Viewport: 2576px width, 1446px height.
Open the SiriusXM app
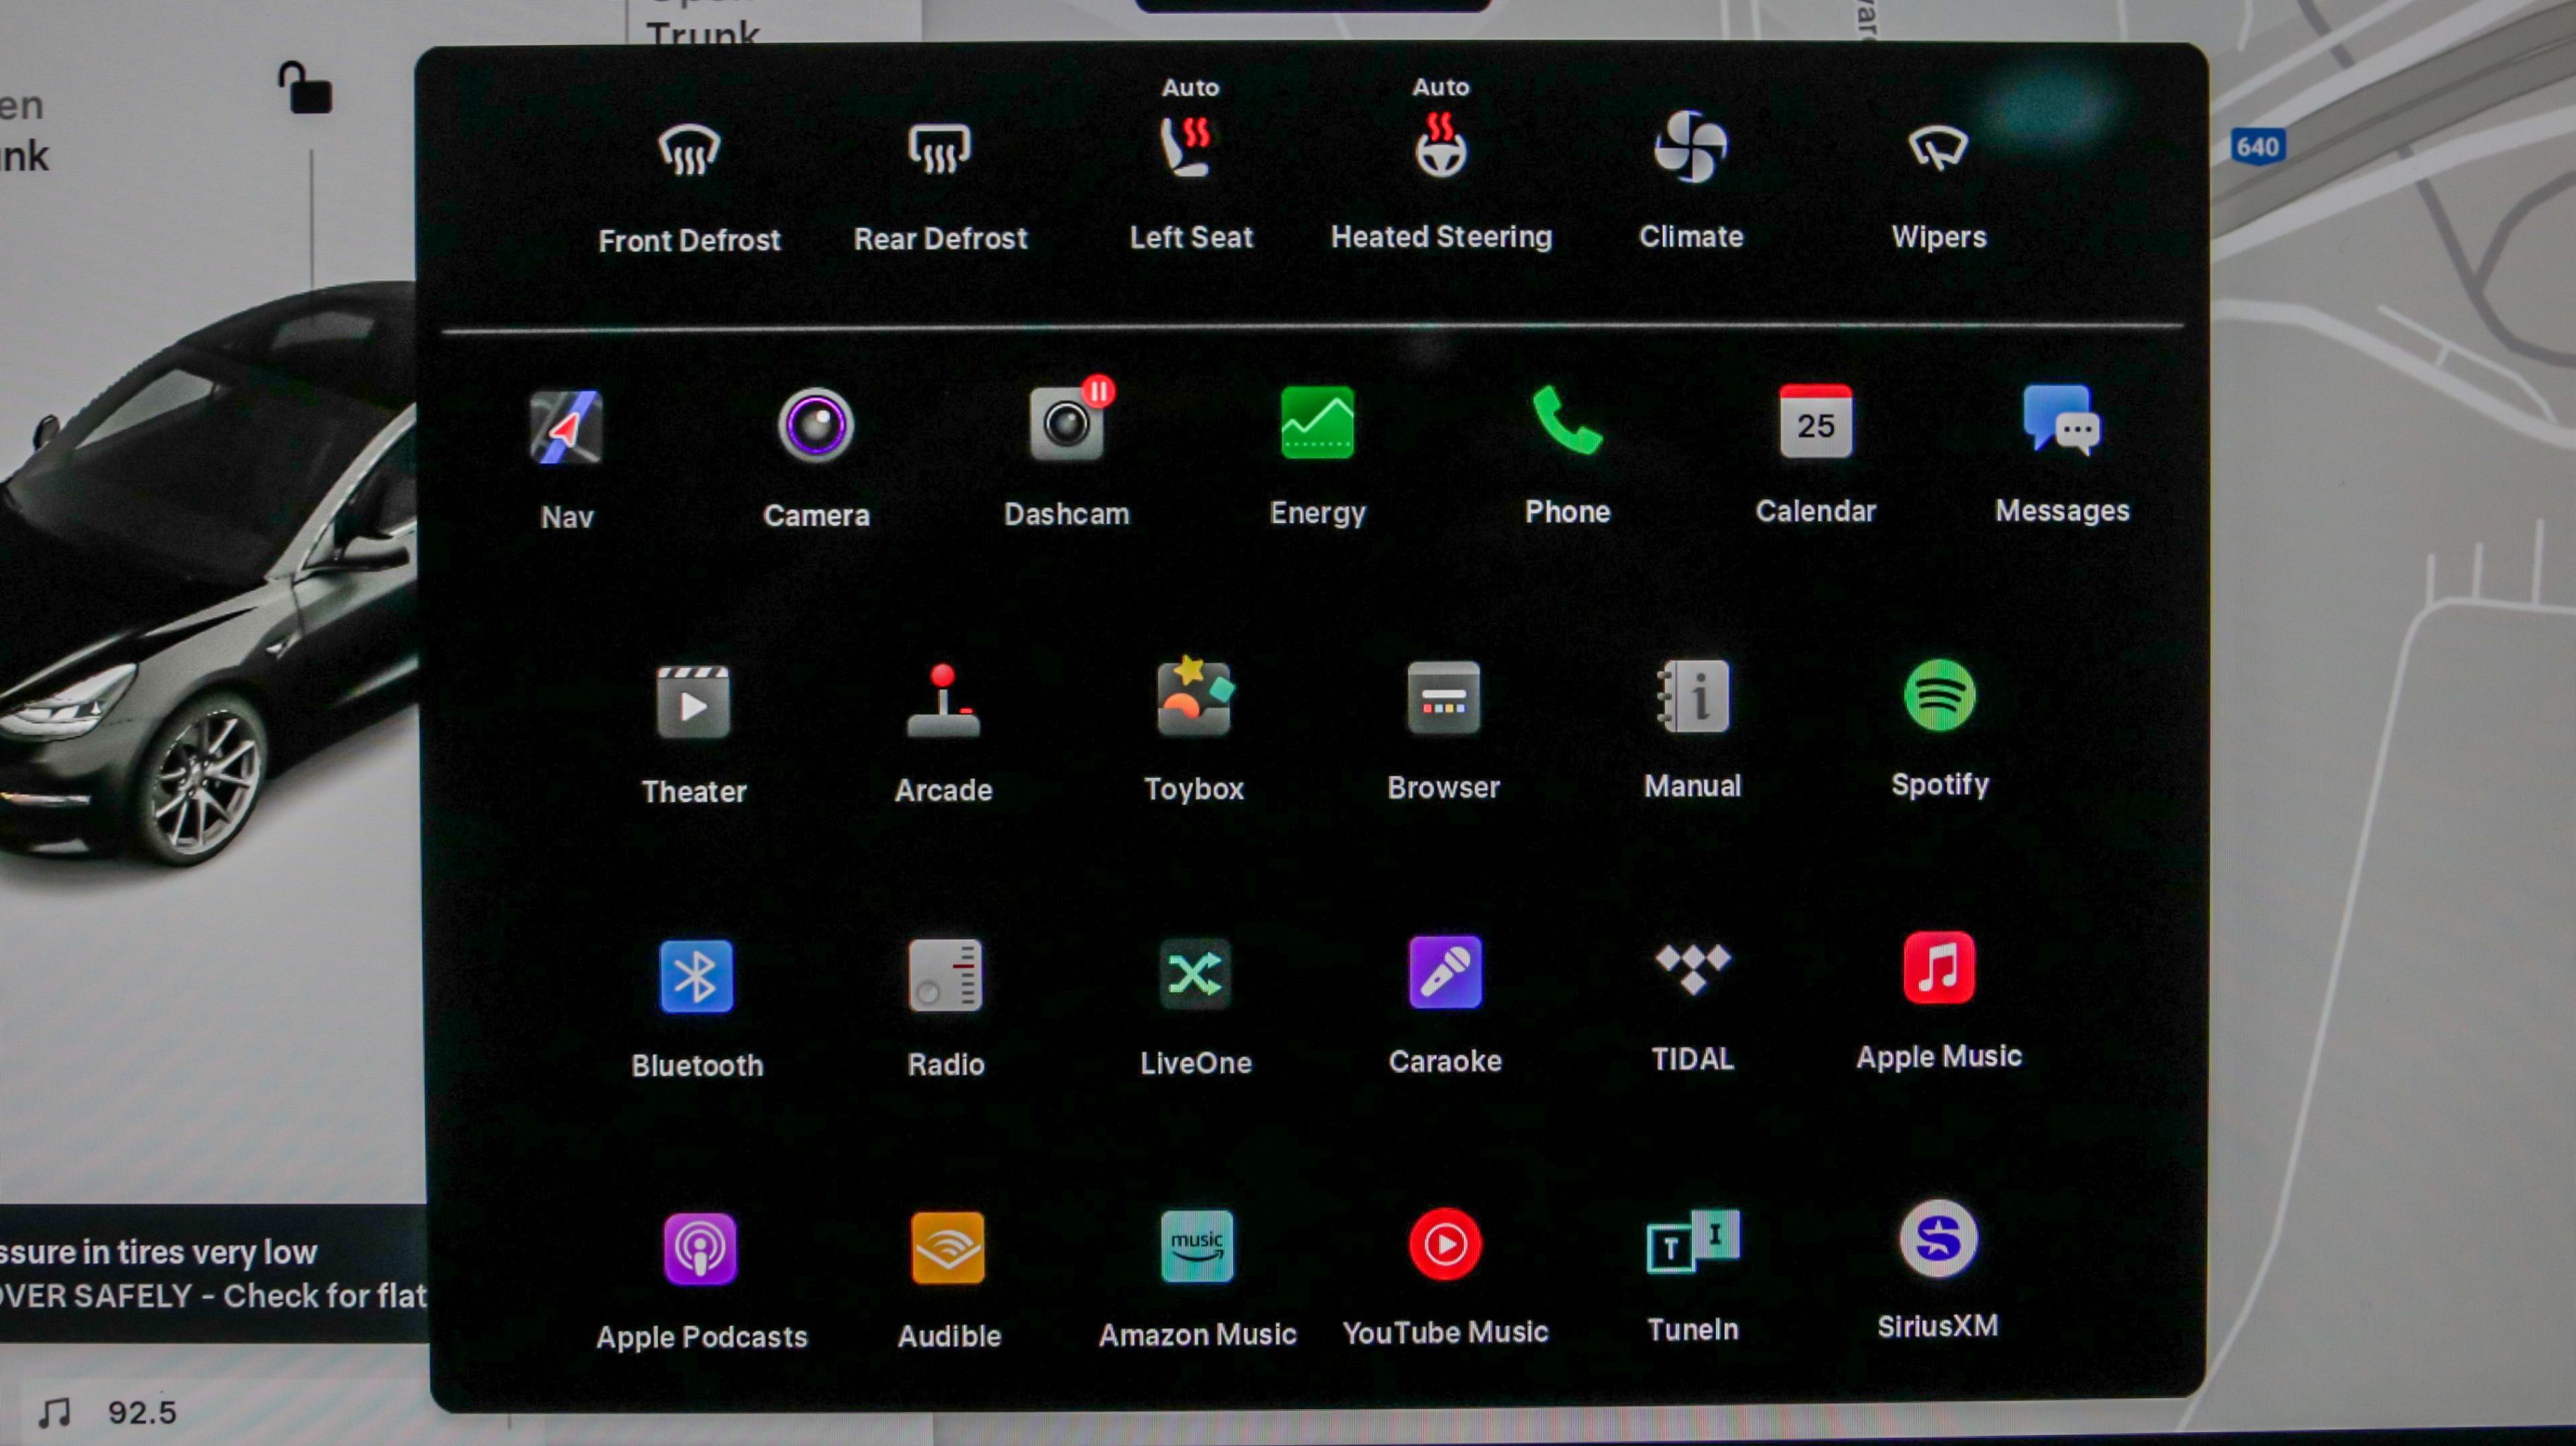point(1937,1241)
